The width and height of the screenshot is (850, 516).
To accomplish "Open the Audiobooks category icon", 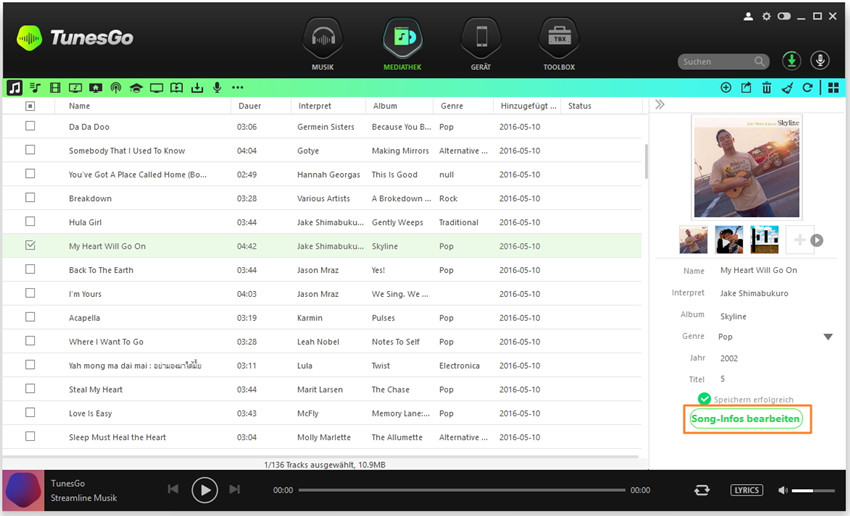I will pos(177,87).
